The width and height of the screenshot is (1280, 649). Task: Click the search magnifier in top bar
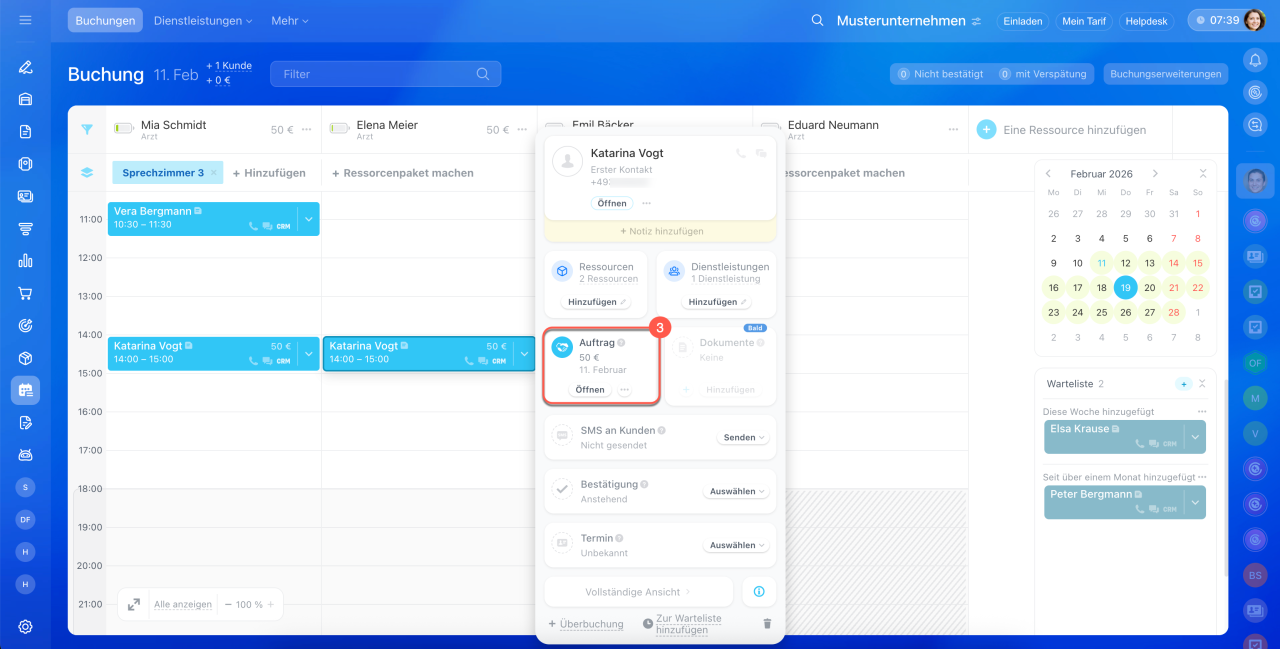coord(817,21)
